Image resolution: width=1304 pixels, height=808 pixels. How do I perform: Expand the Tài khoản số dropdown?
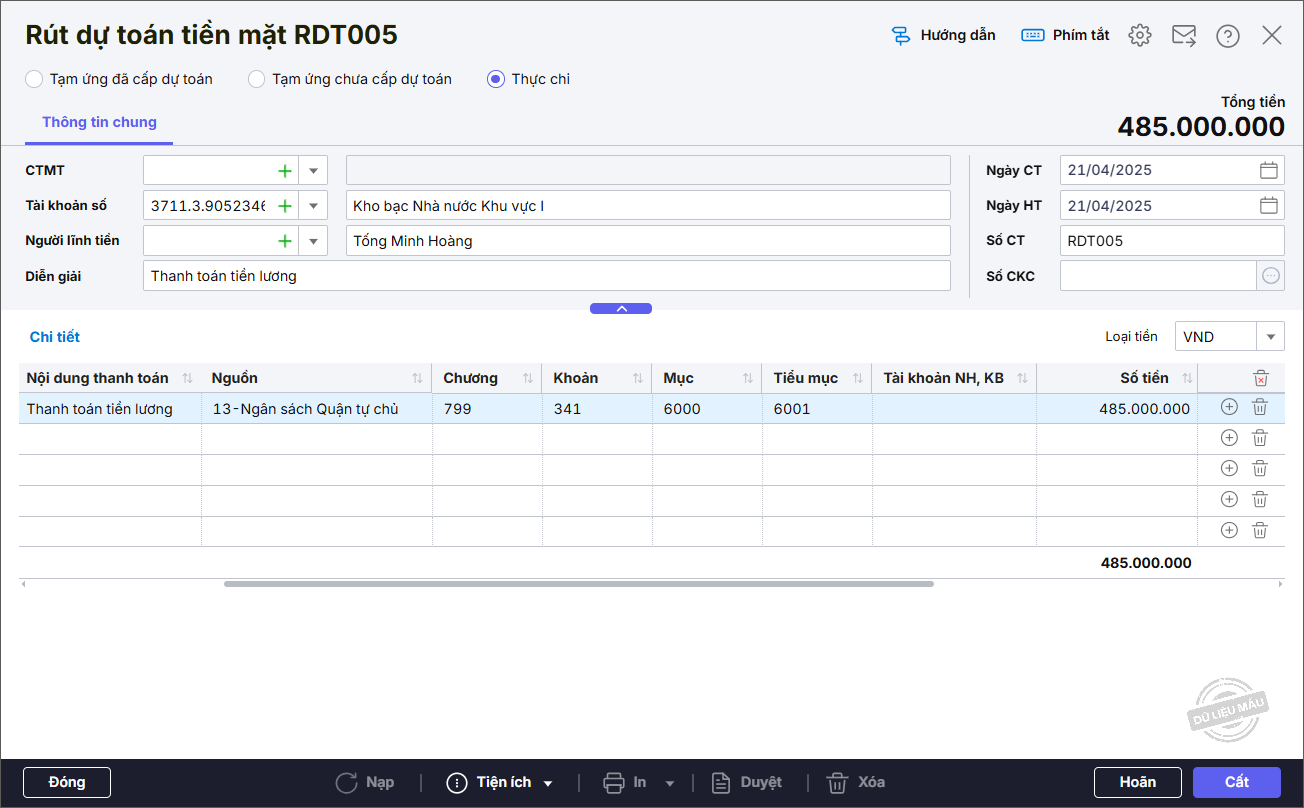[313, 206]
